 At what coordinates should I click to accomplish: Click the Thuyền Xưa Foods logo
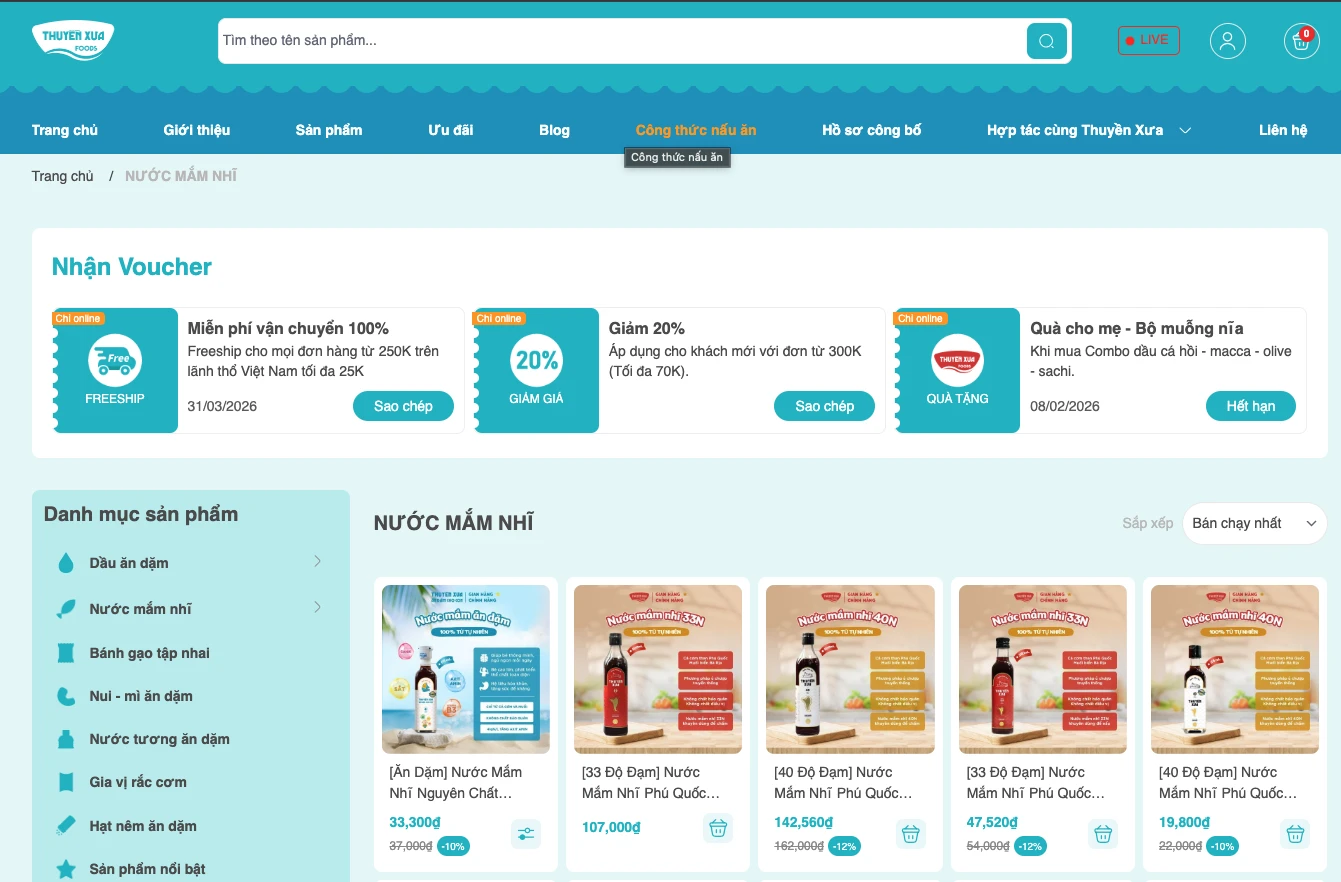(x=73, y=41)
